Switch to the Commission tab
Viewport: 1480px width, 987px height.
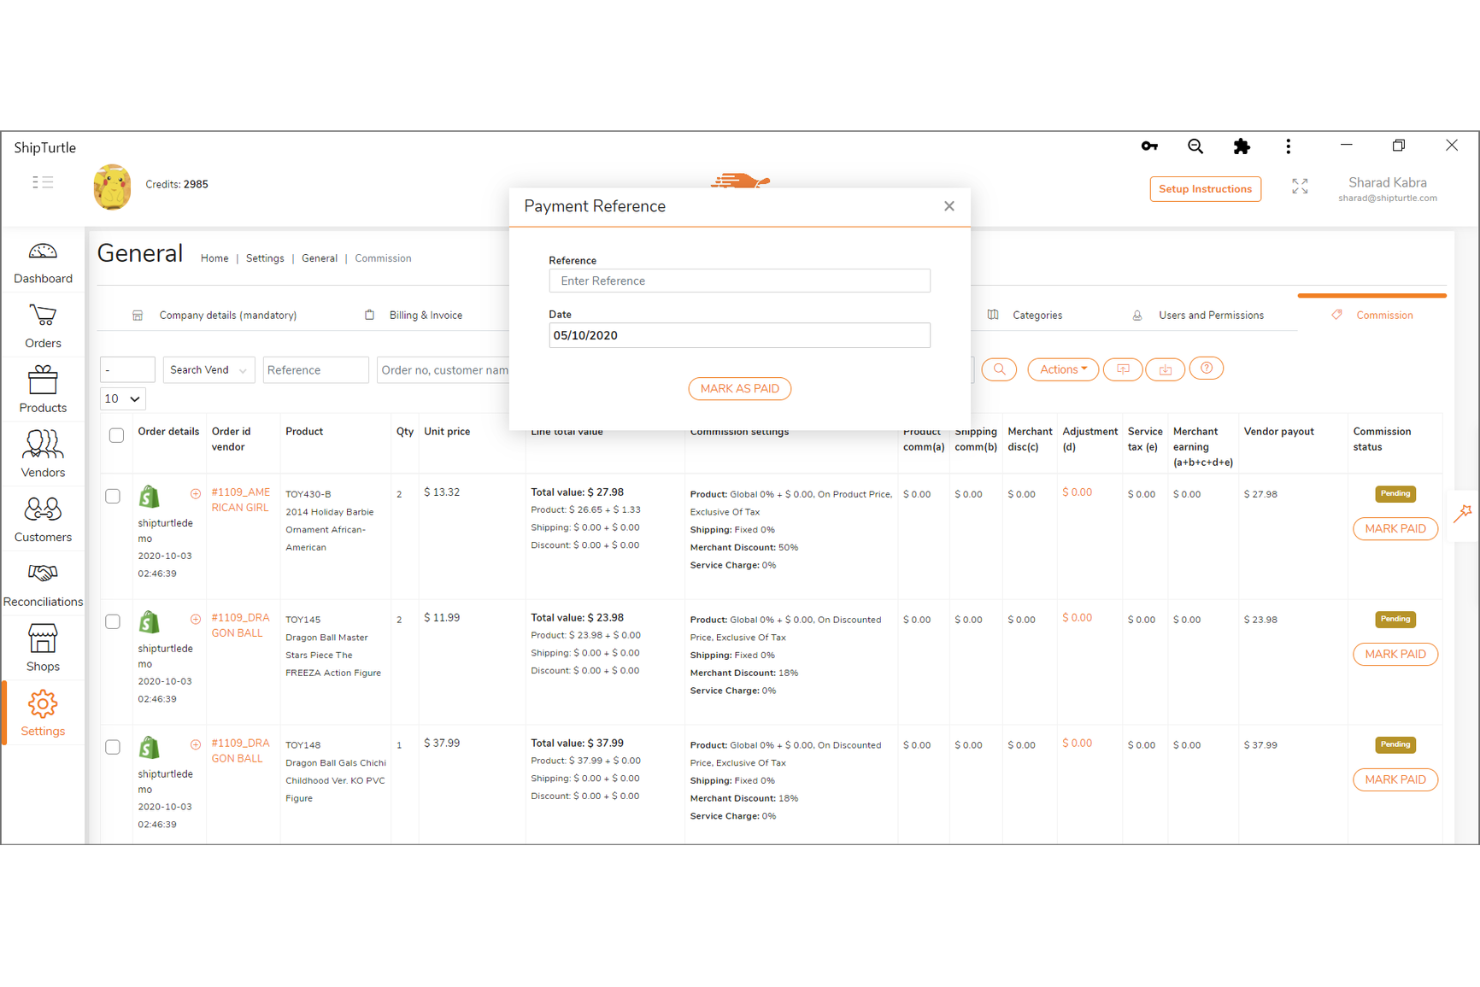pyautogui.click(x=1384, y=314)
